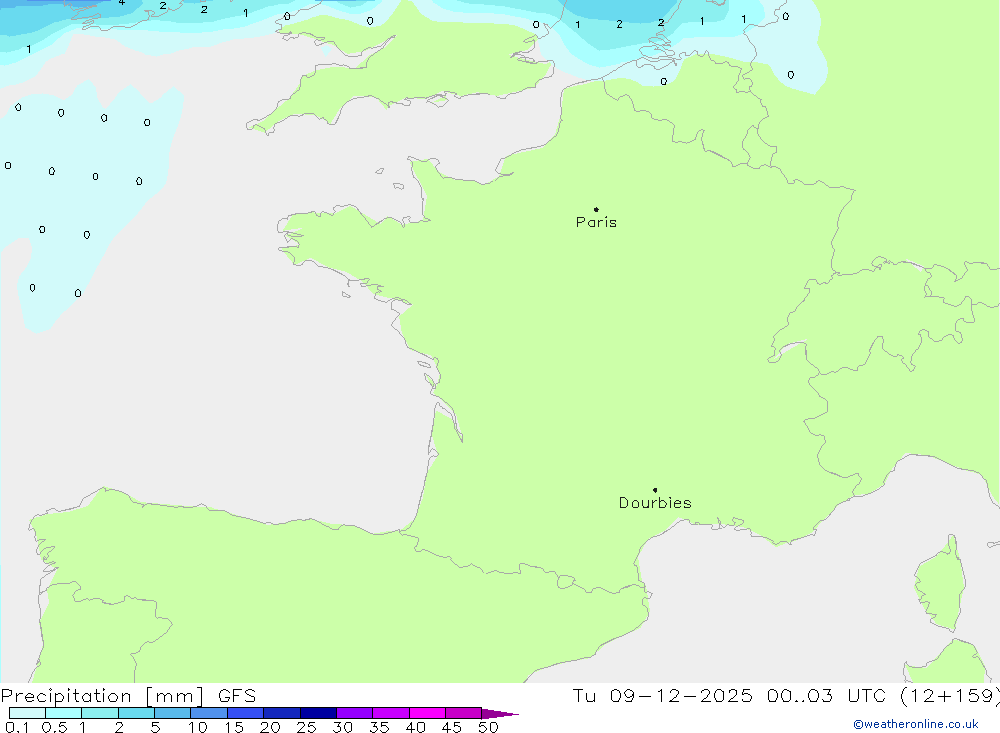Open the weatheronline.co.uk link
The height and width of the screenshot is (733, 1000).
pos(916,724)
